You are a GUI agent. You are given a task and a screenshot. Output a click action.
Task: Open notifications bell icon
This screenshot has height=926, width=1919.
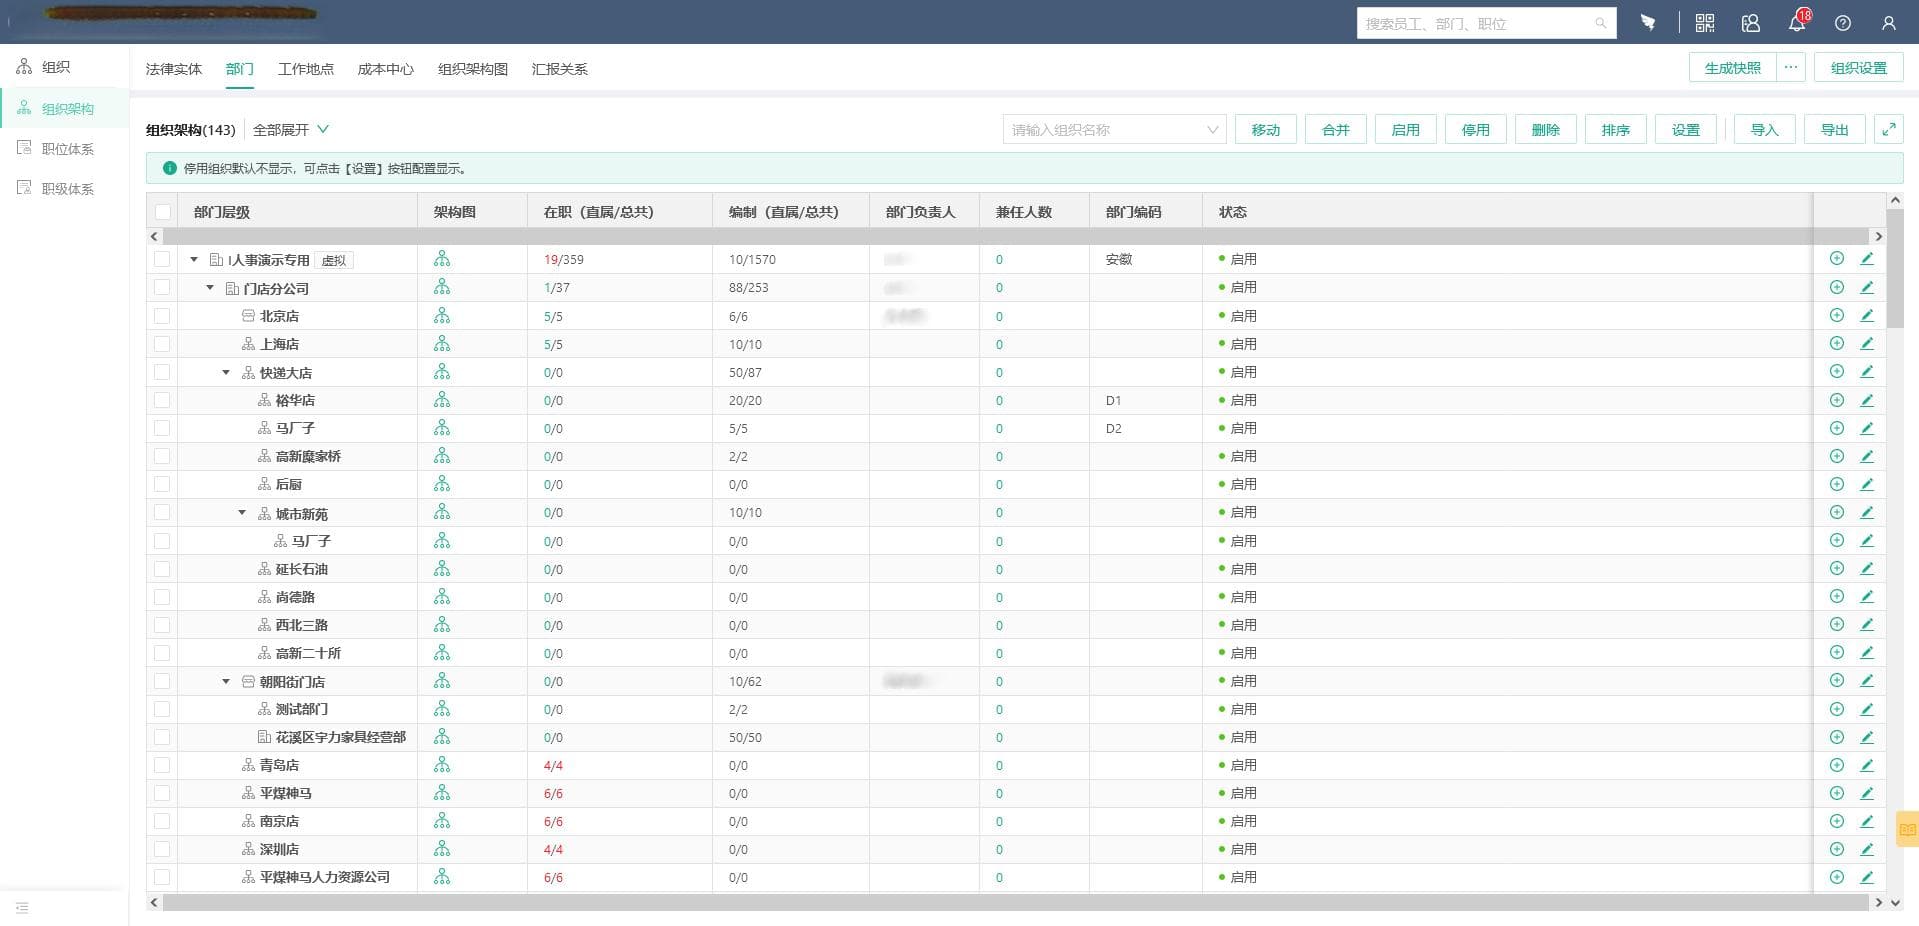click(x=1797, y=23)
